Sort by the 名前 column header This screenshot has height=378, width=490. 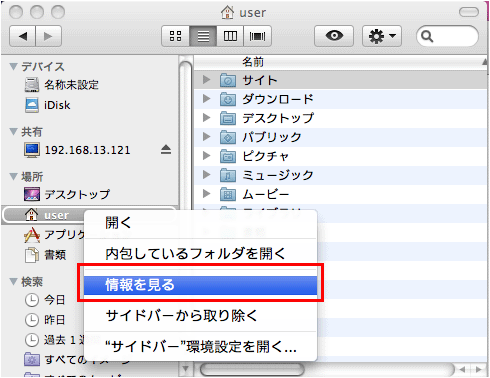[253, 62]
